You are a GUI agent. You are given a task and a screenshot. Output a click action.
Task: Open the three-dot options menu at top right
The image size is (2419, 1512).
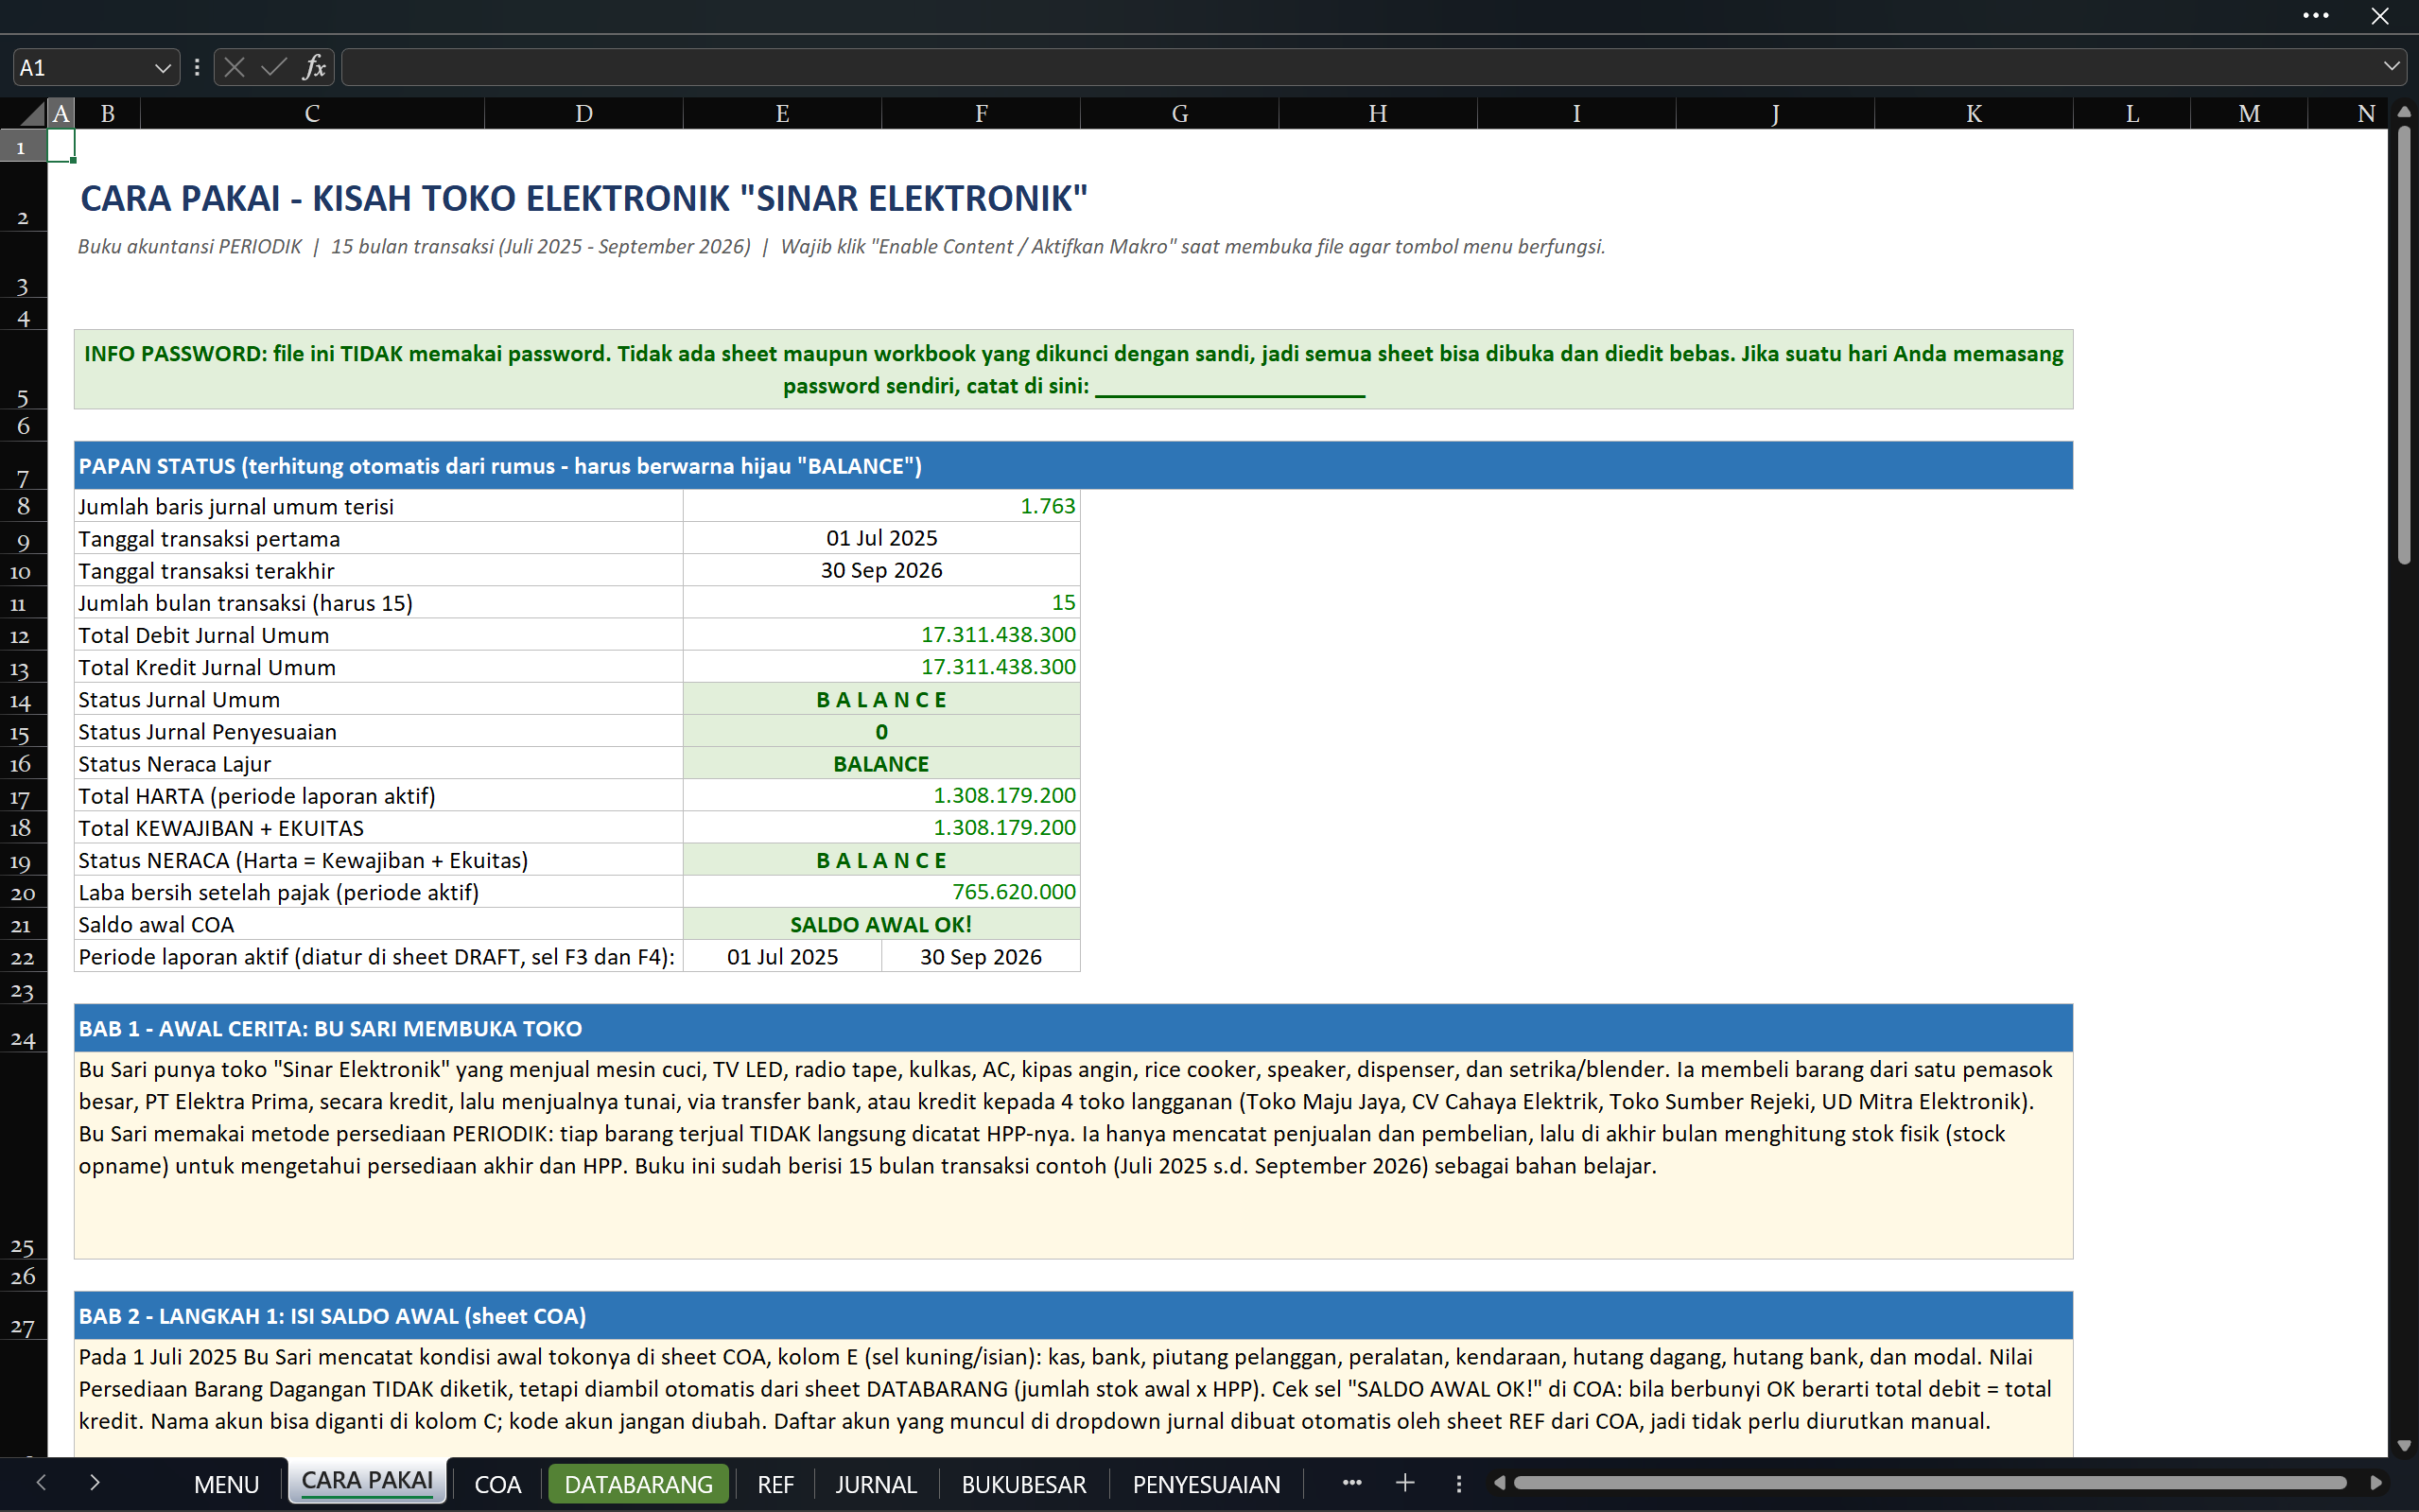[2316, 16]
